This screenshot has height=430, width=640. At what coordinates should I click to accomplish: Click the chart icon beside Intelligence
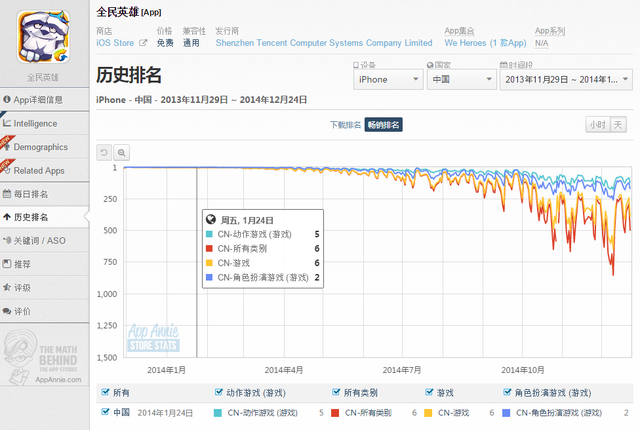[7, 122]
